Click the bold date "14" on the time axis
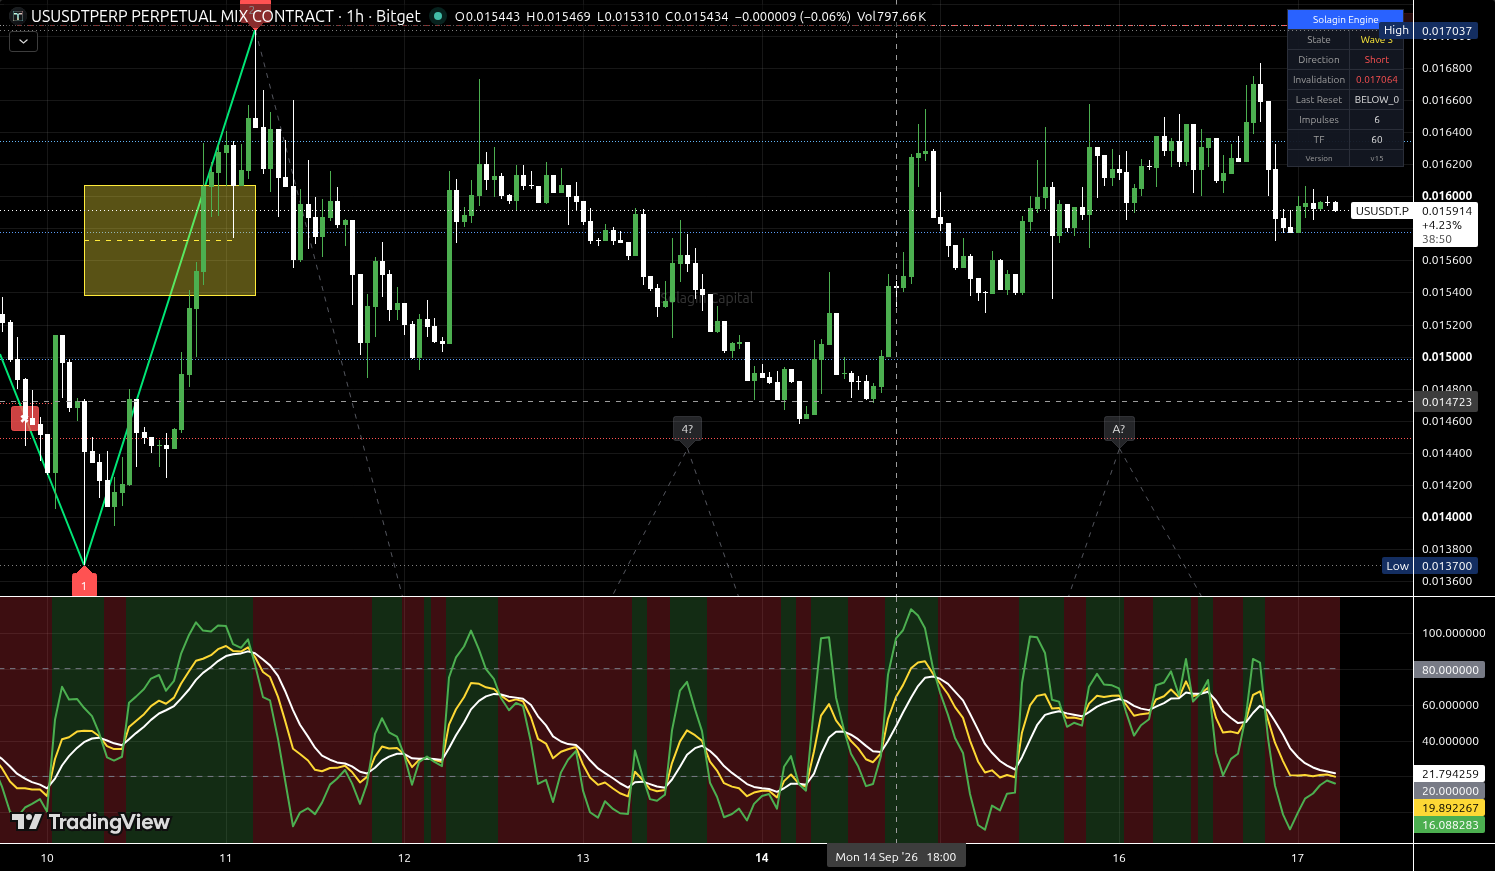The height and width of the screenshot is (871, 1495). pos(762,858)
